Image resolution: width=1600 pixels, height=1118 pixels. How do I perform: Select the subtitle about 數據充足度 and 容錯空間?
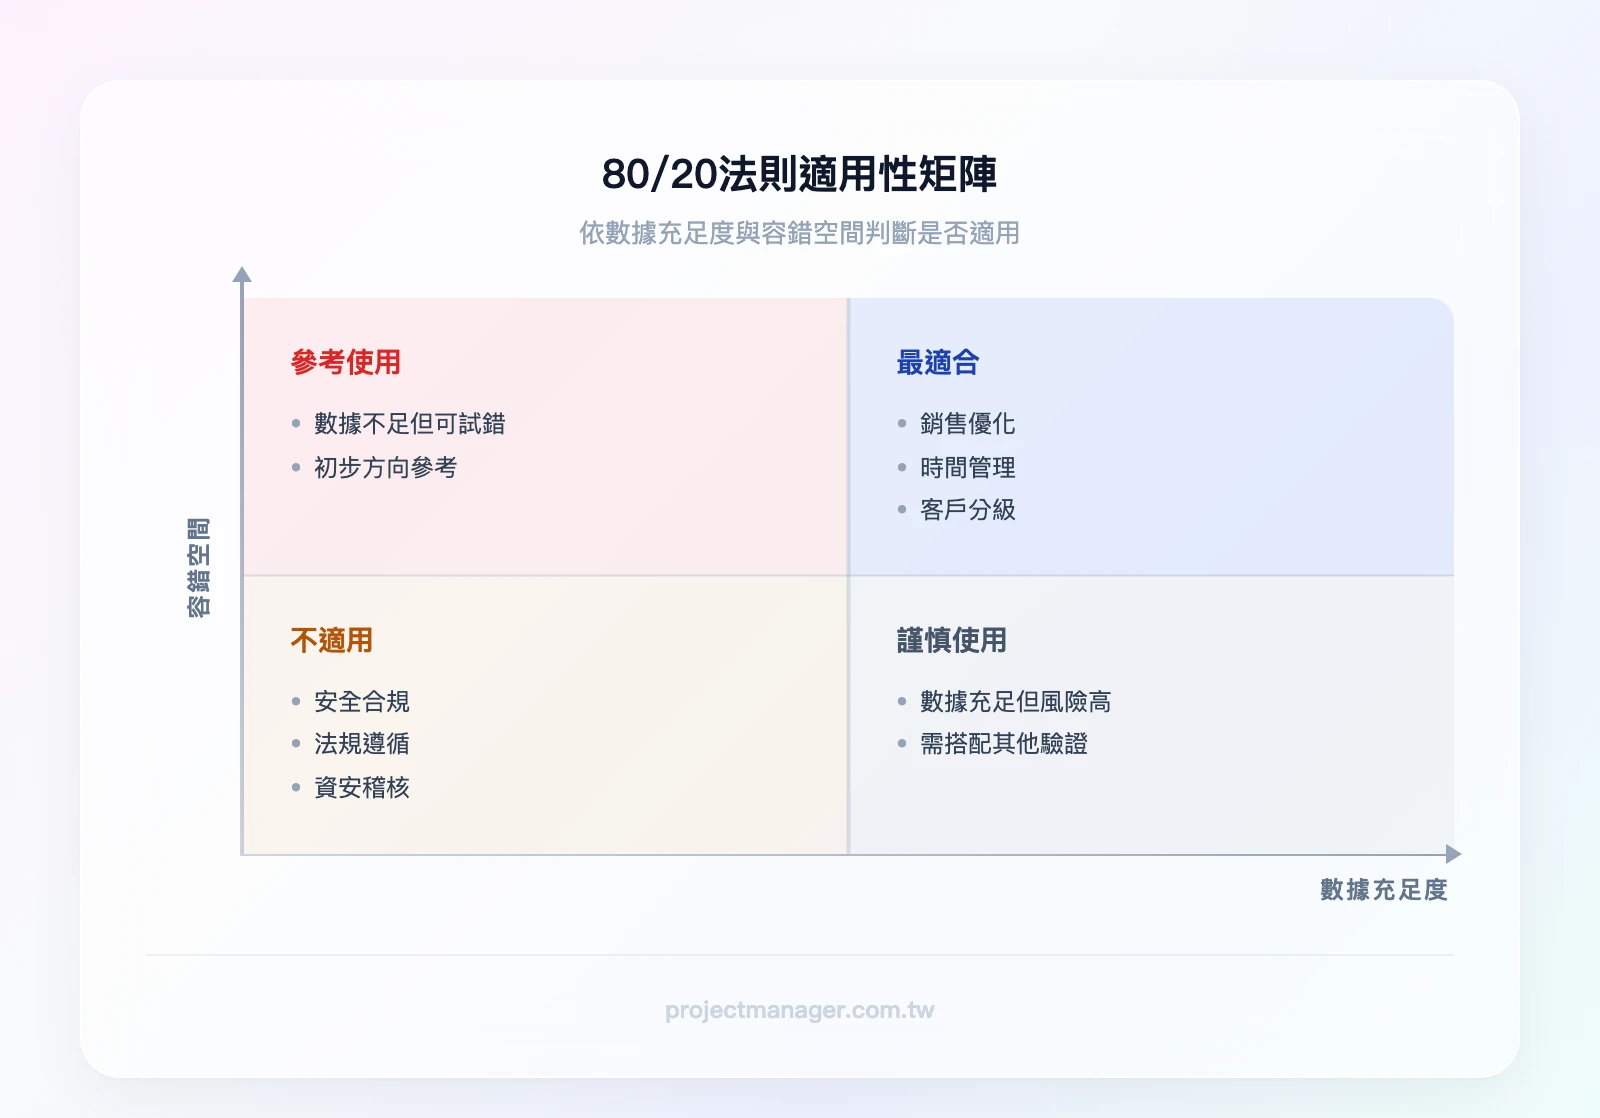(800, 232)
